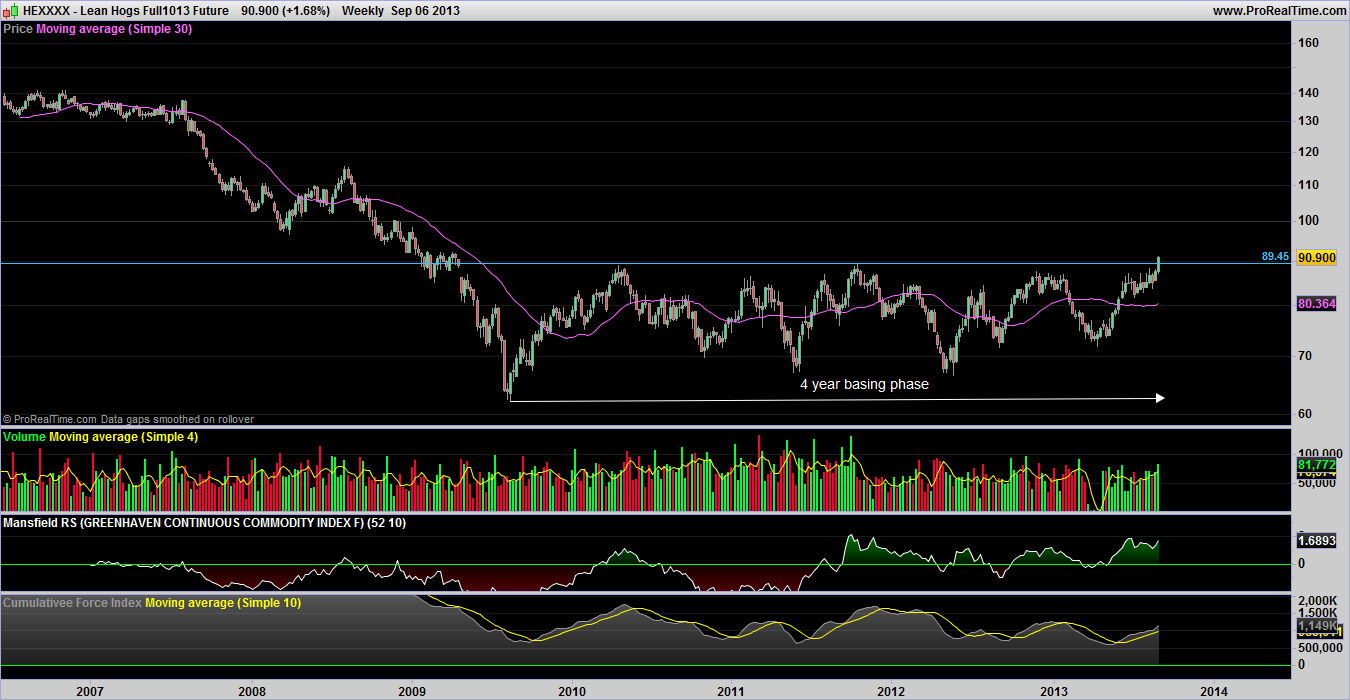Click the green 81,772 volume value tag
Image resolution: width=1350 pixels, height=700 pixels.
tap(1316, 465)
